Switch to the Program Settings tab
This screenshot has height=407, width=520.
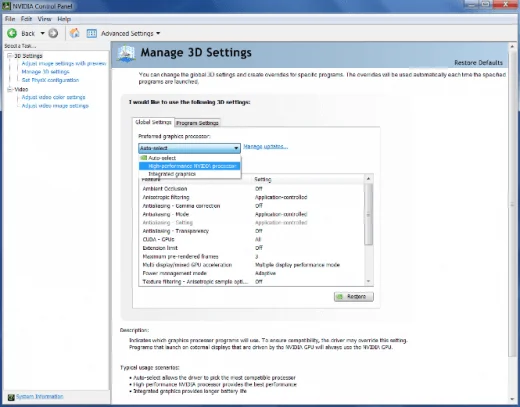click(197, 123)
